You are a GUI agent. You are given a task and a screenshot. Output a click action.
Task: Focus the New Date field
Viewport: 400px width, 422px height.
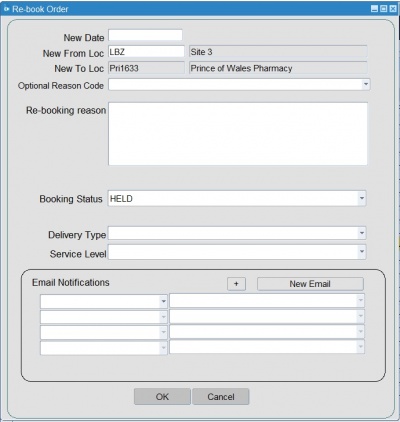tap(145, 35)
